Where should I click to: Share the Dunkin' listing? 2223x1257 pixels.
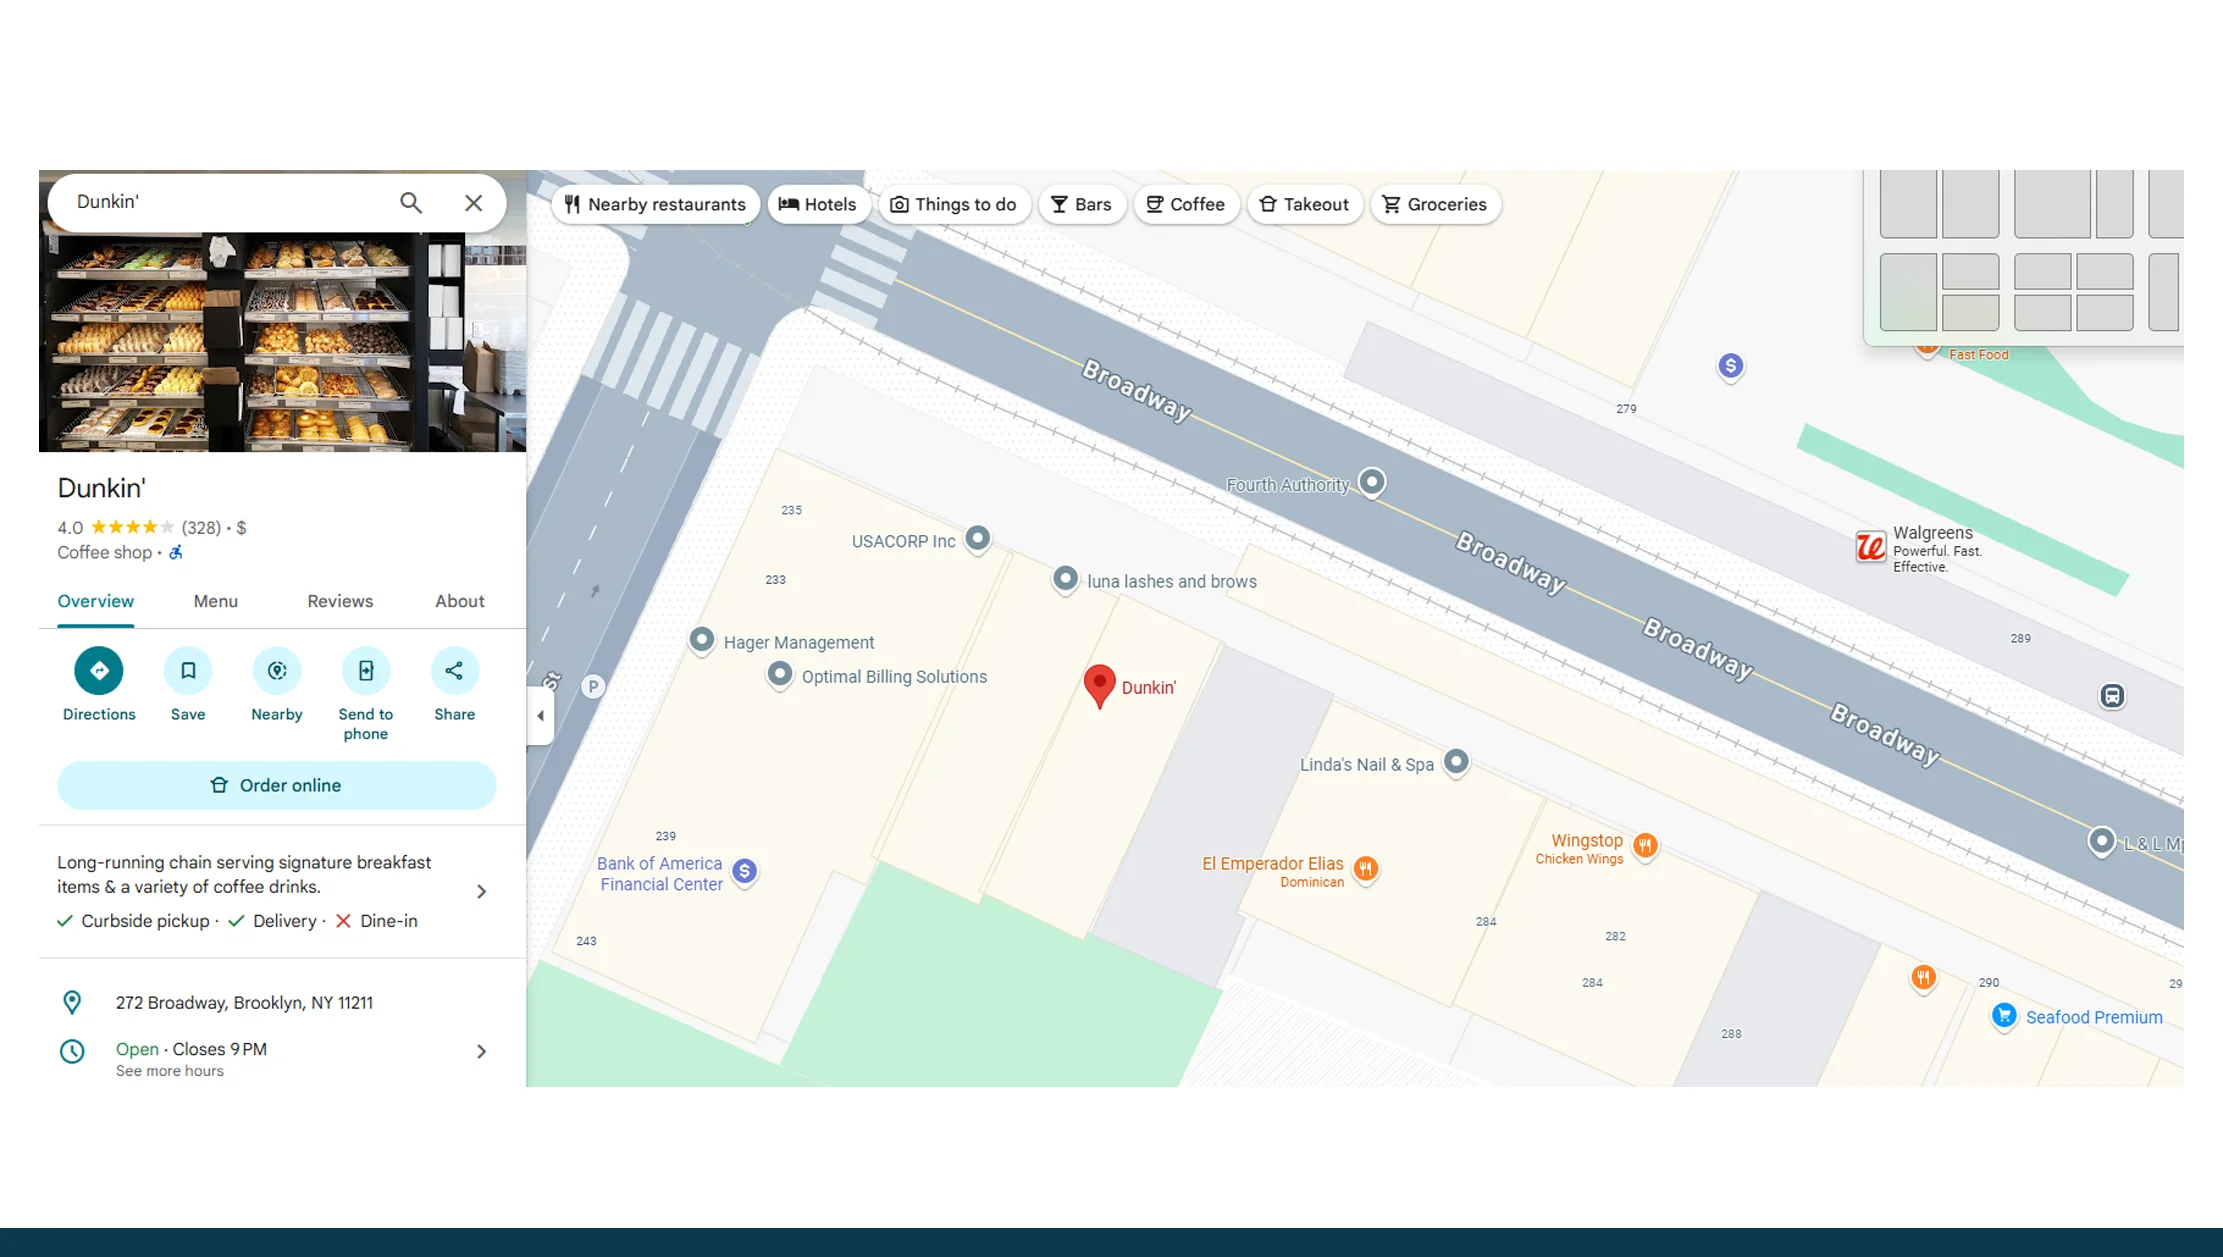pyautogui.click(x=454, y=671)
